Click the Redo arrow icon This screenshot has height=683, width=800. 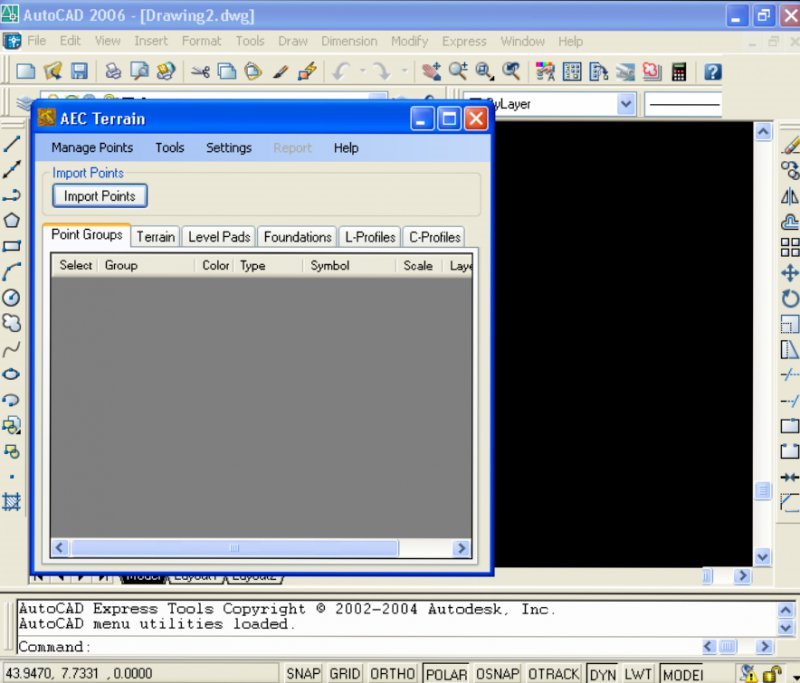point(382,71)
